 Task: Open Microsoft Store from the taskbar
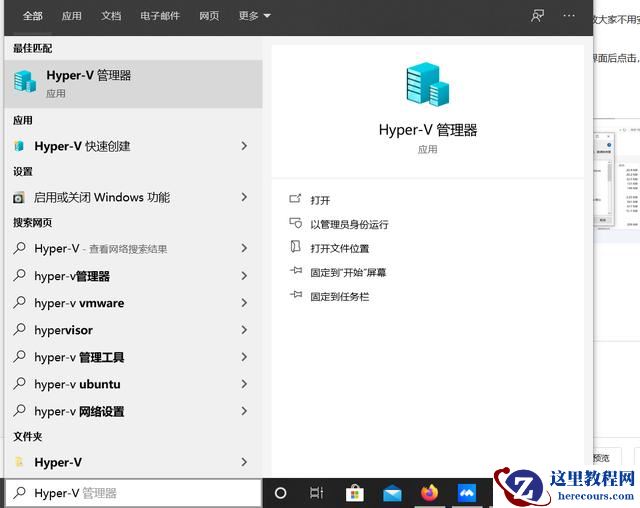click(355, 493)
